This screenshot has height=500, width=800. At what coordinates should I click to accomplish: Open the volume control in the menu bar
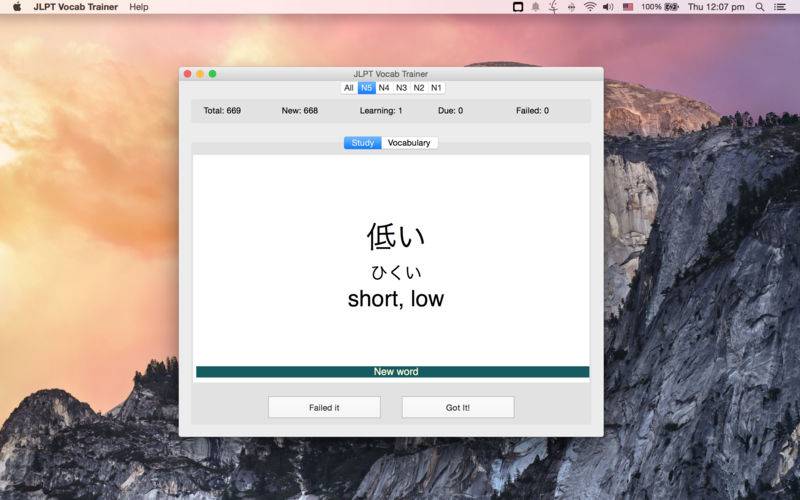click(608, 7)
